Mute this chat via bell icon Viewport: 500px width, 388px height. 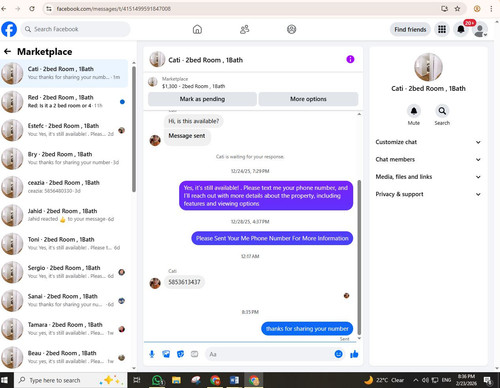coord(414,111)
